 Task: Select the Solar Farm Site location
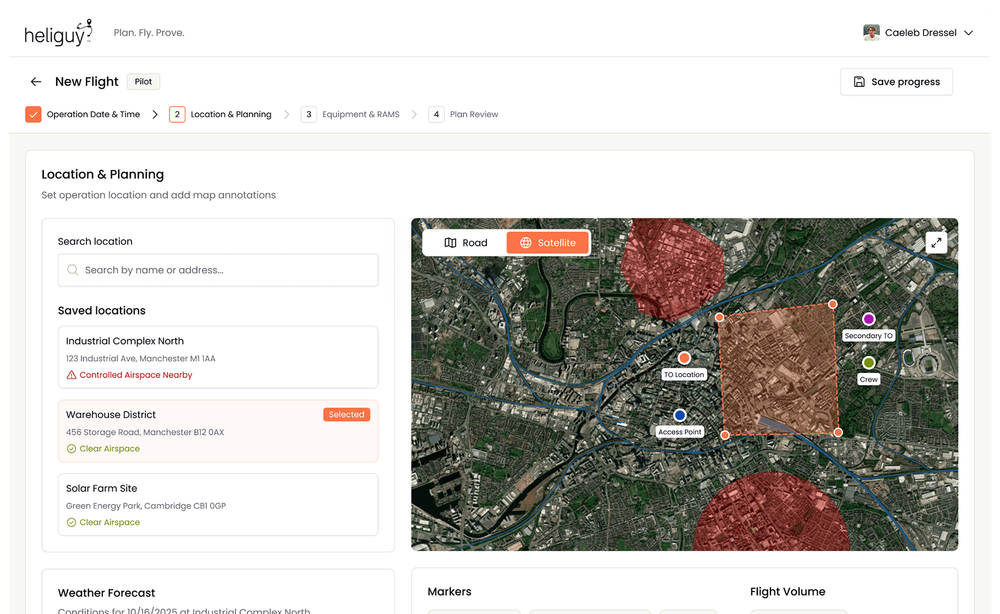[x=218, y=505]
